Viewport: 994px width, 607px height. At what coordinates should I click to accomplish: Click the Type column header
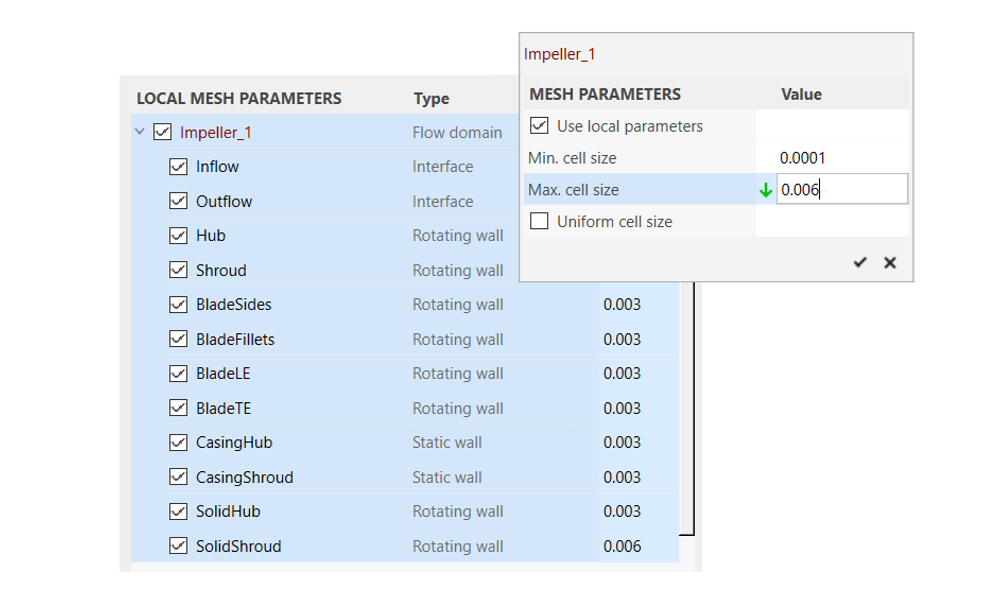[432, 98]
